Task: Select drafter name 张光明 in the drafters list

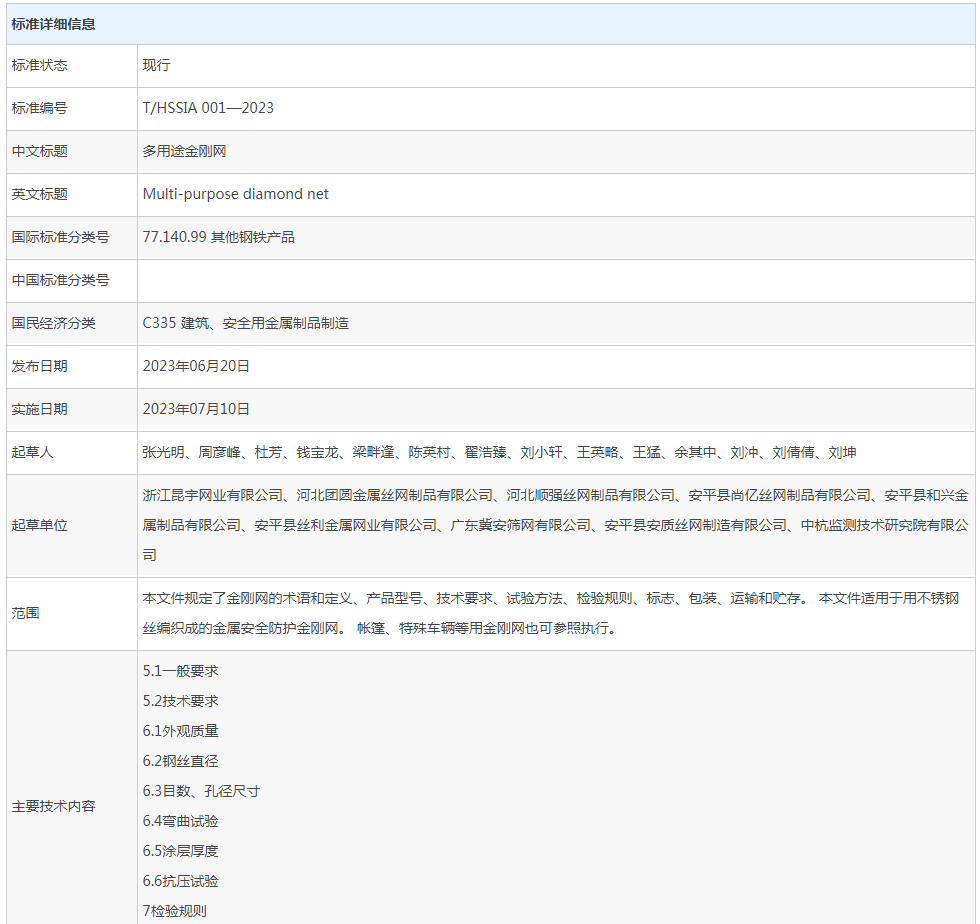Action: coord(162,451)
